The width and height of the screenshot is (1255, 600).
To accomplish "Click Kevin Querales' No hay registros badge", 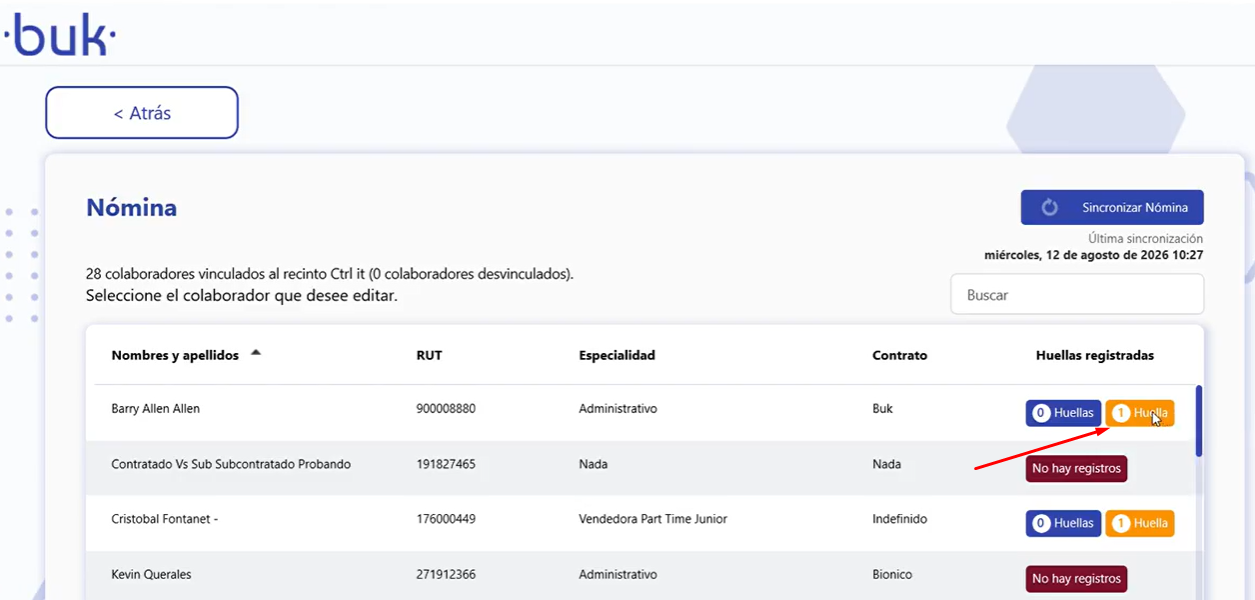I will [1076, 579].
